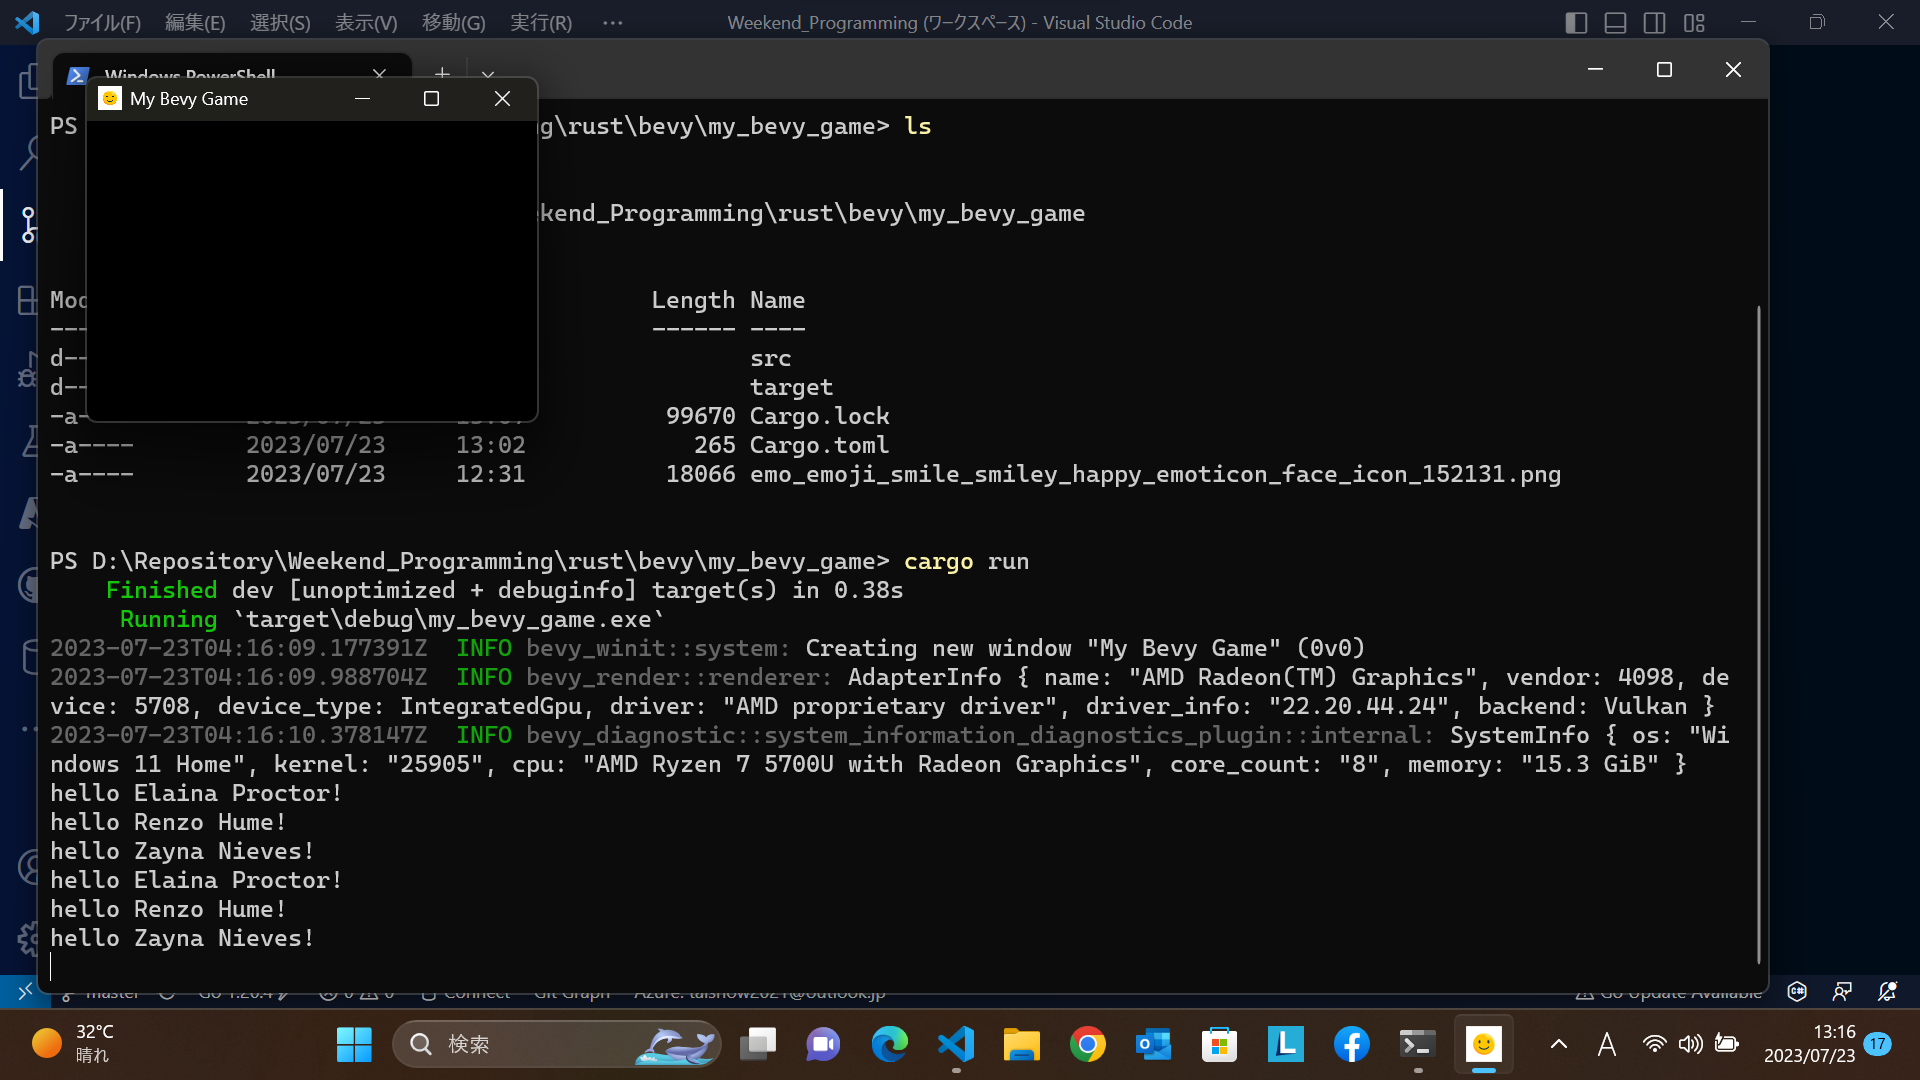This screenshot has height=1080, width=1920.
Task: Open the blue L app on taskbar
Action: tap(1285, 1044)
